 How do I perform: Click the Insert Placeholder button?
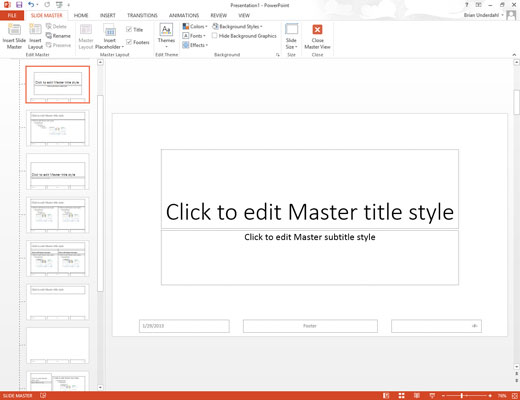pyautogui.click(x=110, y=37)
